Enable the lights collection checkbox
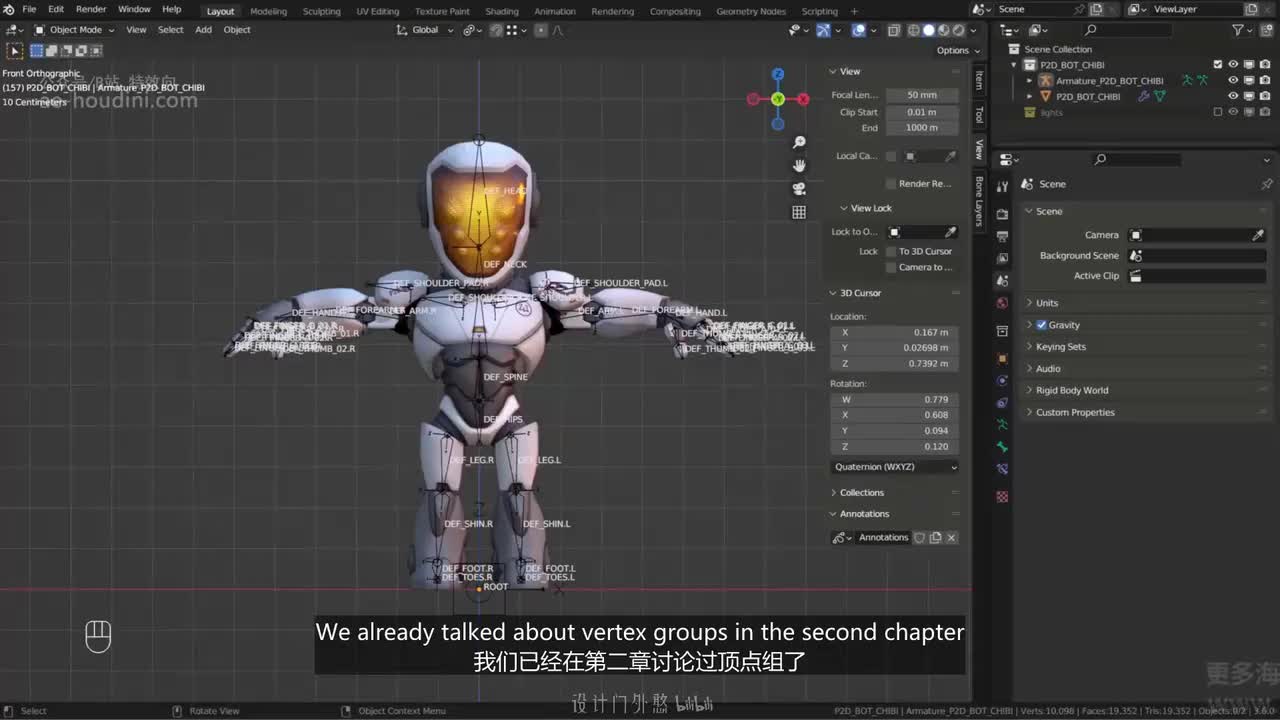 click(1217, 112)
